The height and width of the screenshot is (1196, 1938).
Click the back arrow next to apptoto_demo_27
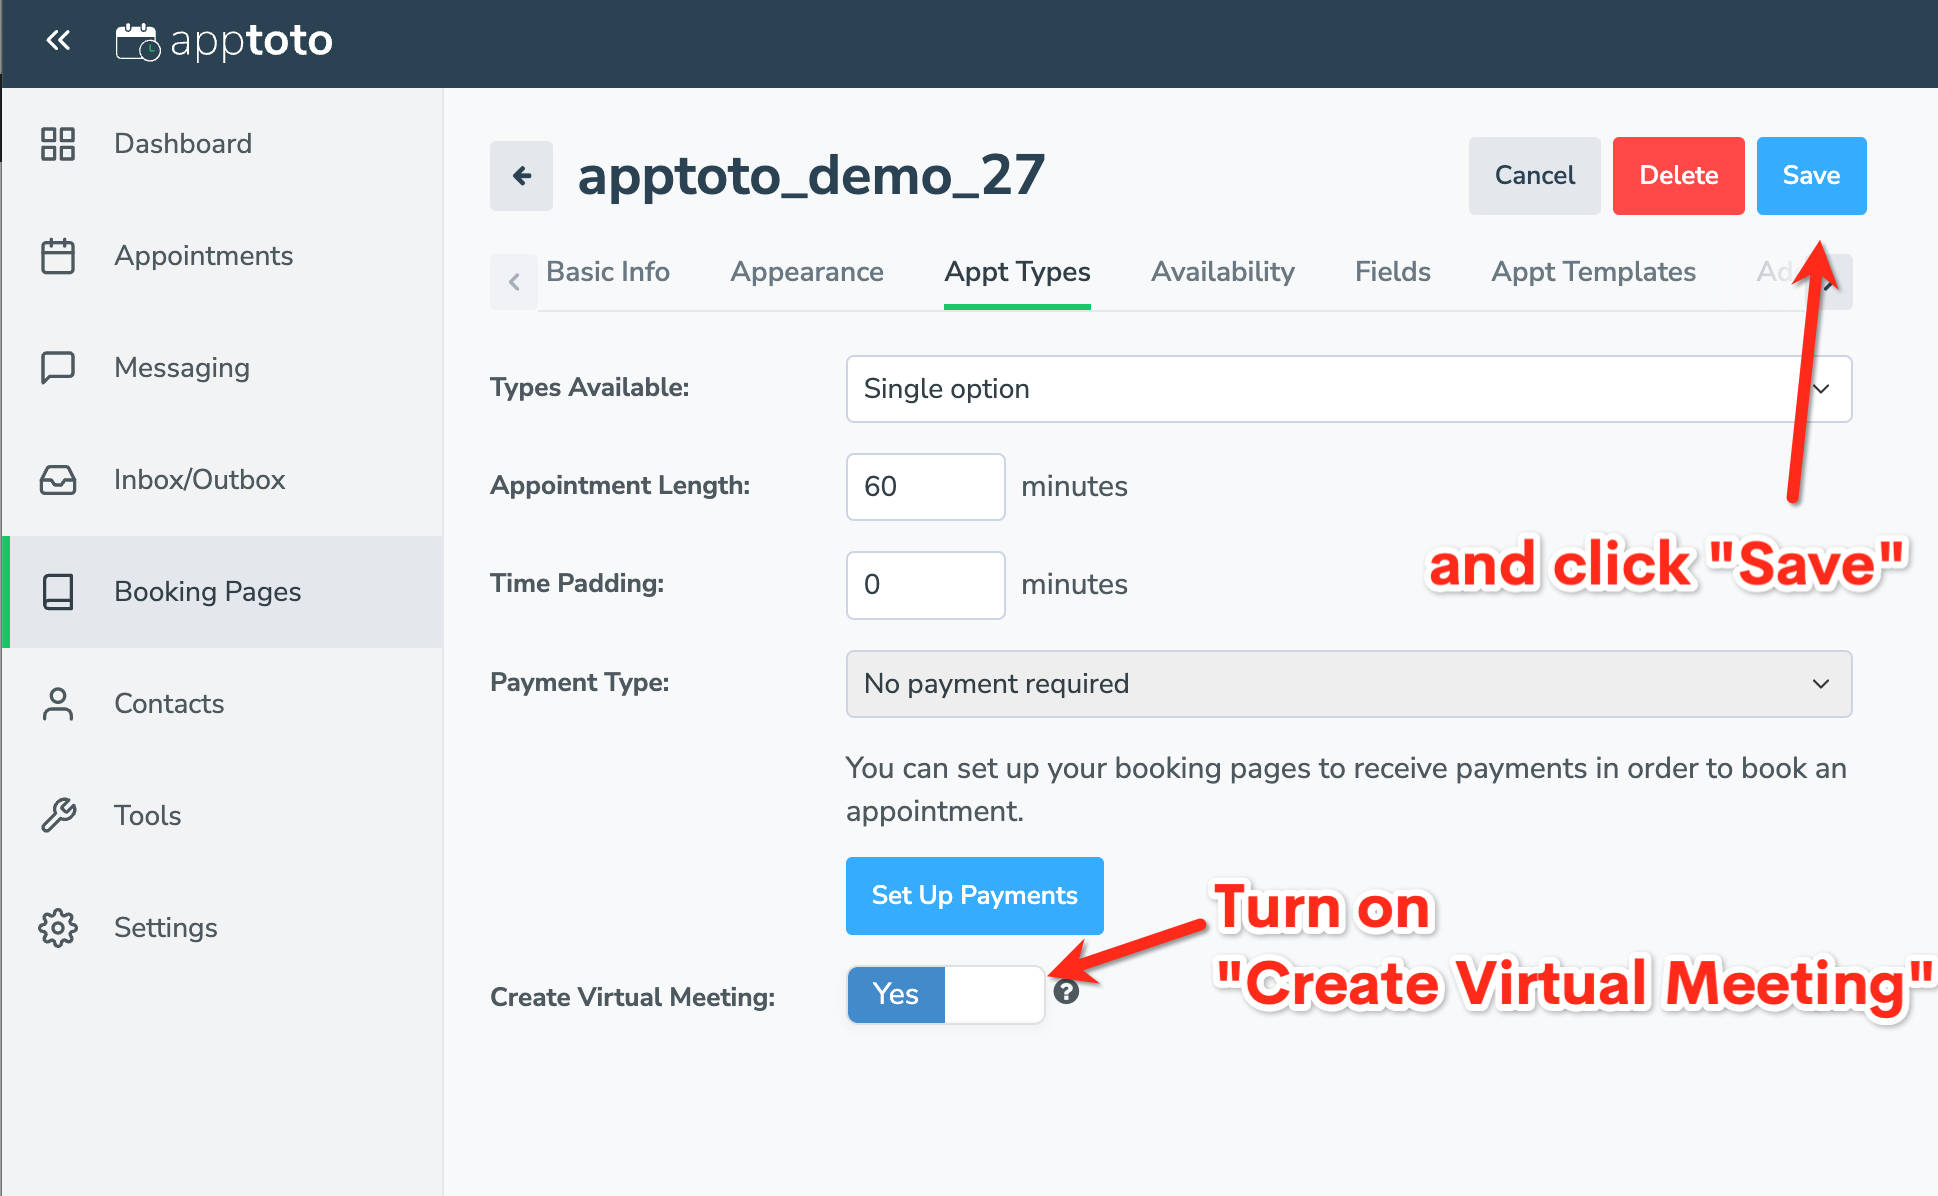(520, 175)
